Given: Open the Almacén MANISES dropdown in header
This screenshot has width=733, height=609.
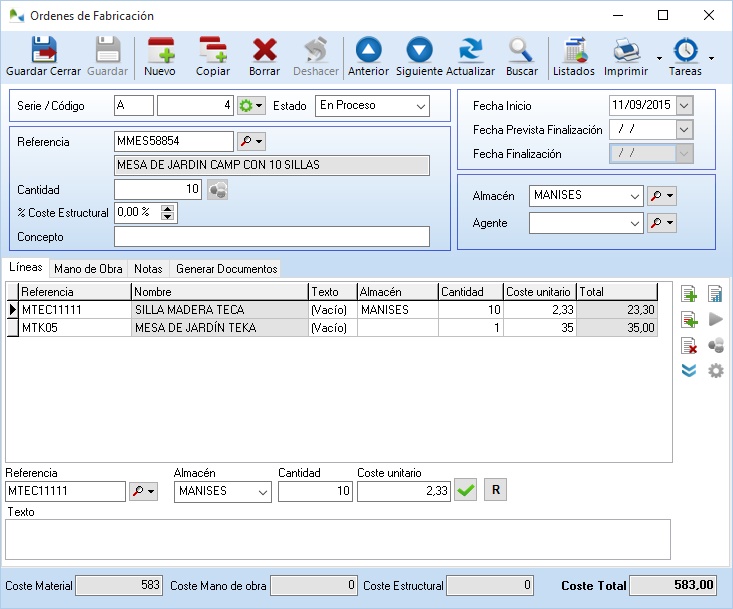Looking at the screenshot, I should click(635, 197).
